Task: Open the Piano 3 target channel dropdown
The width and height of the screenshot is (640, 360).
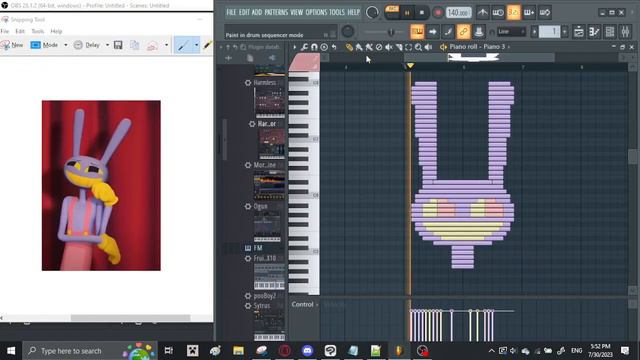Action: (478, 47)
